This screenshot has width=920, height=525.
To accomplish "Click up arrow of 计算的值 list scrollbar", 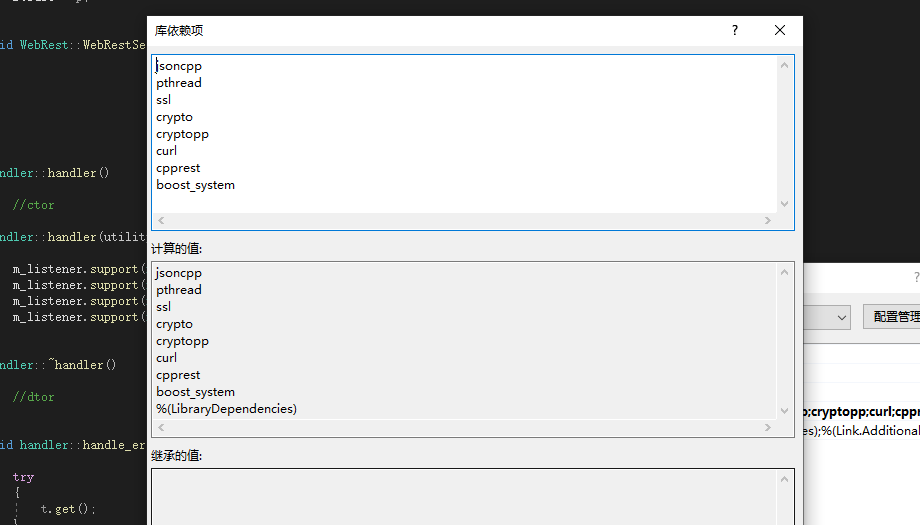I will [784, 273].
